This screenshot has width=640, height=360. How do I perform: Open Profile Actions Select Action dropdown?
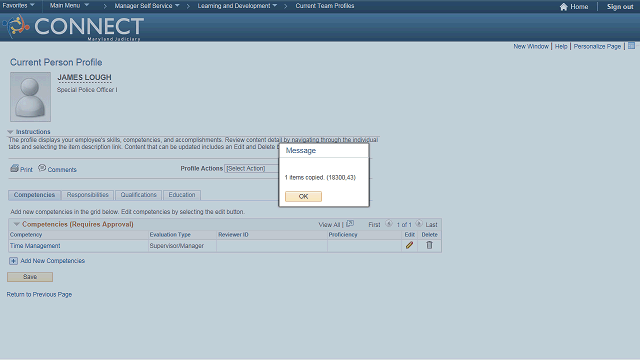pos(252,169)
